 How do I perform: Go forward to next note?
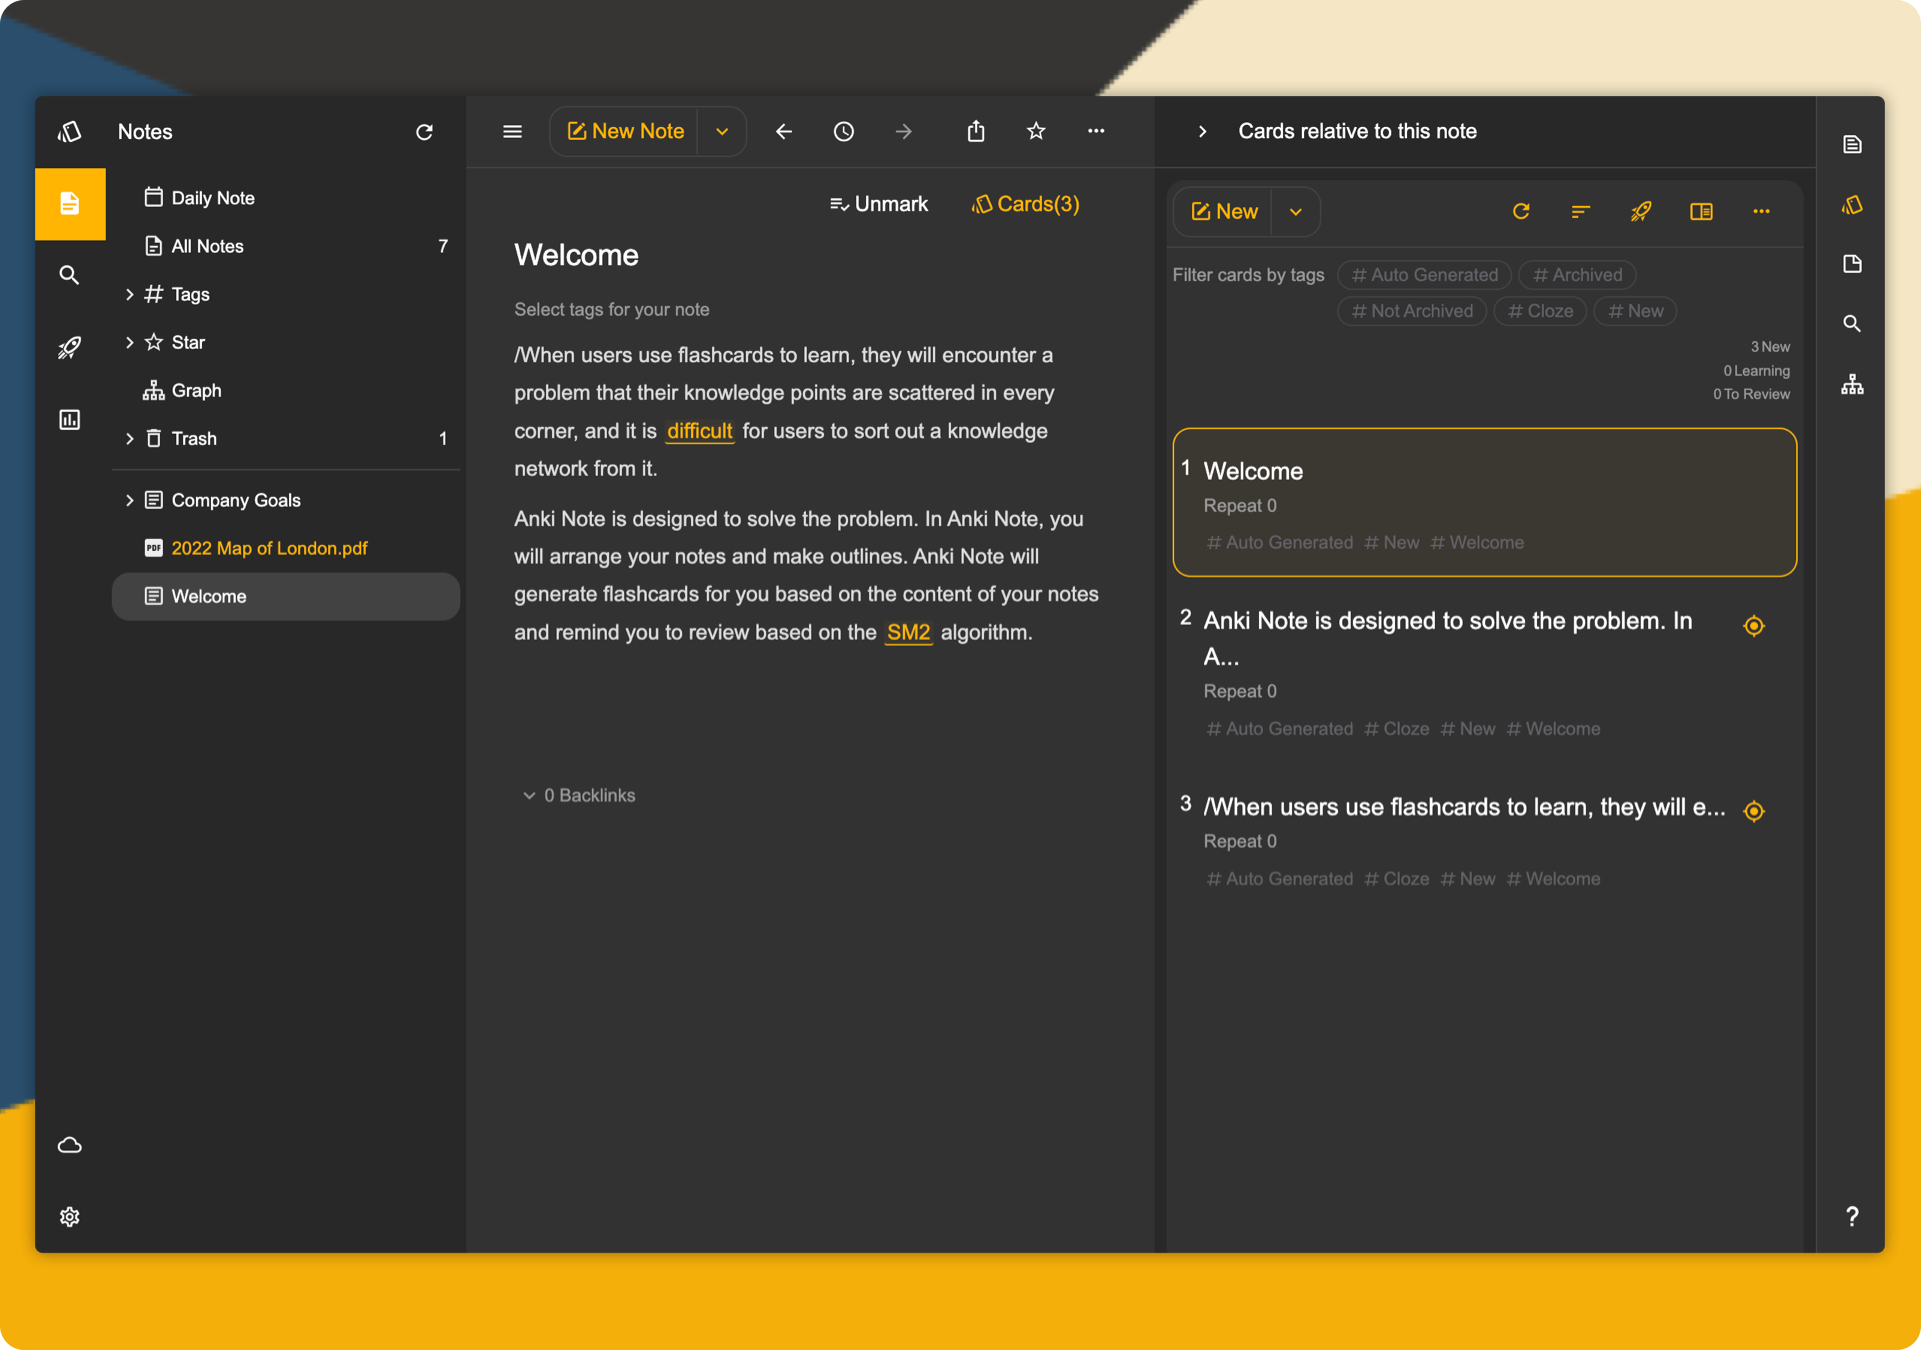pyautogui.click(x=903, y=131)
